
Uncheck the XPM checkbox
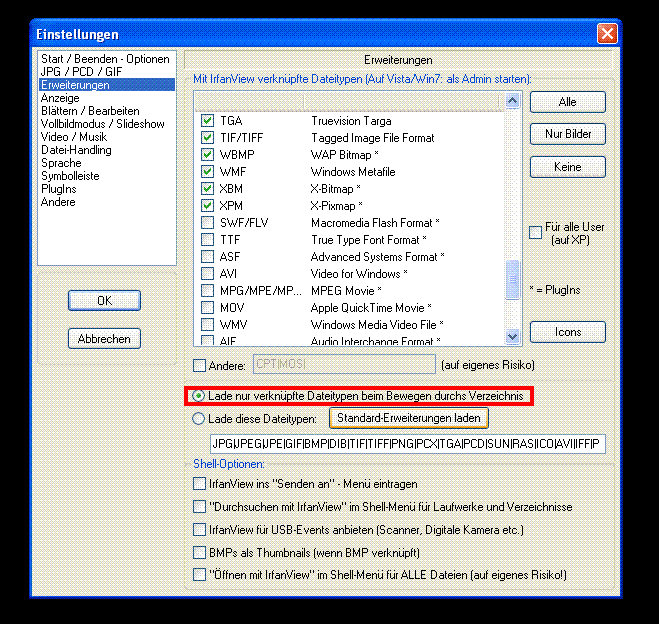(x=207, y=205)
